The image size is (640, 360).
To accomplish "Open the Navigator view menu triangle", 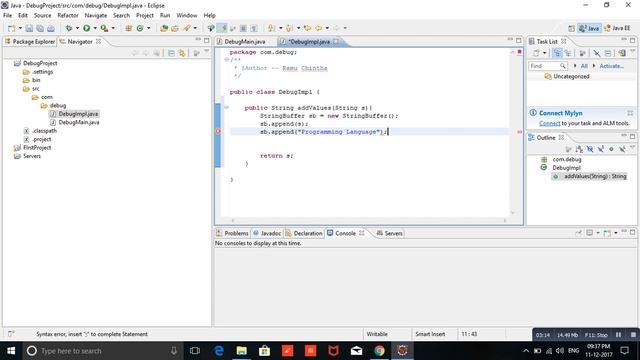I will point(207,51).
